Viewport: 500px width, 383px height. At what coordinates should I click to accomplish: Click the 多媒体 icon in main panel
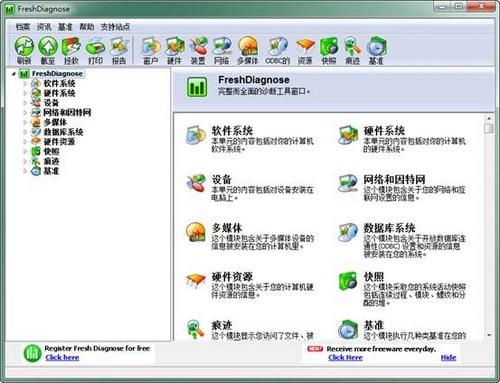pyautogui.click(x=196, y=232)
